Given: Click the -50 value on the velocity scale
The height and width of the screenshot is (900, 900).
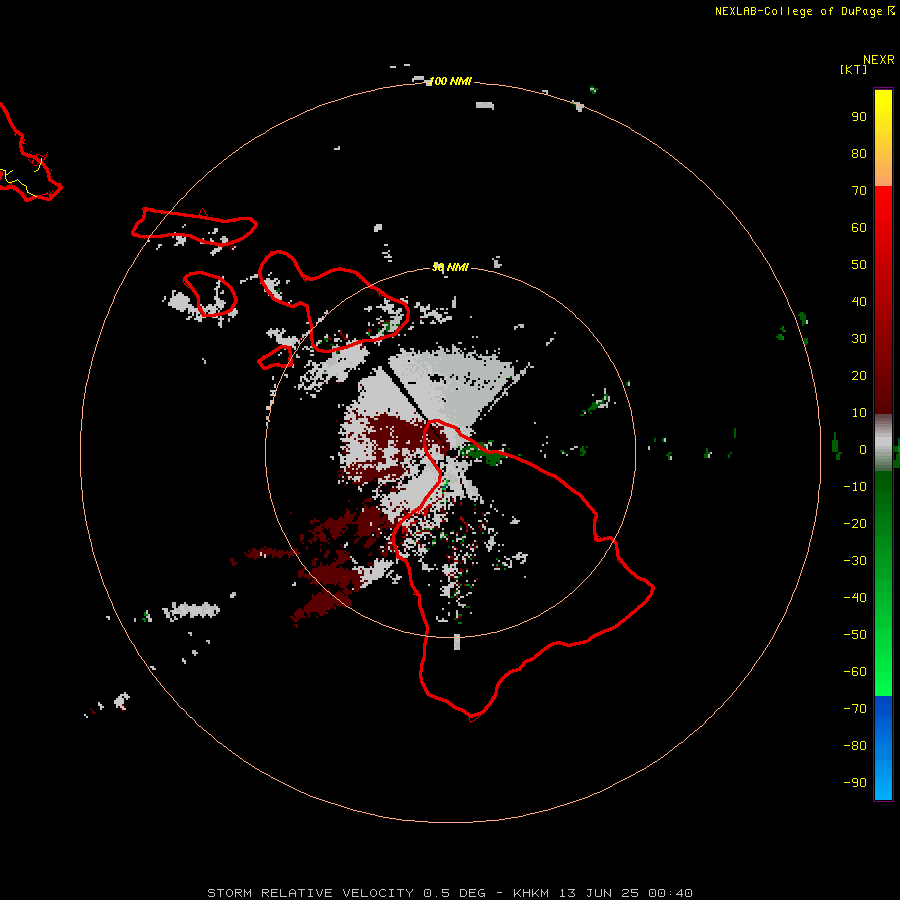Looking at the screenshot, I should 855,635.
